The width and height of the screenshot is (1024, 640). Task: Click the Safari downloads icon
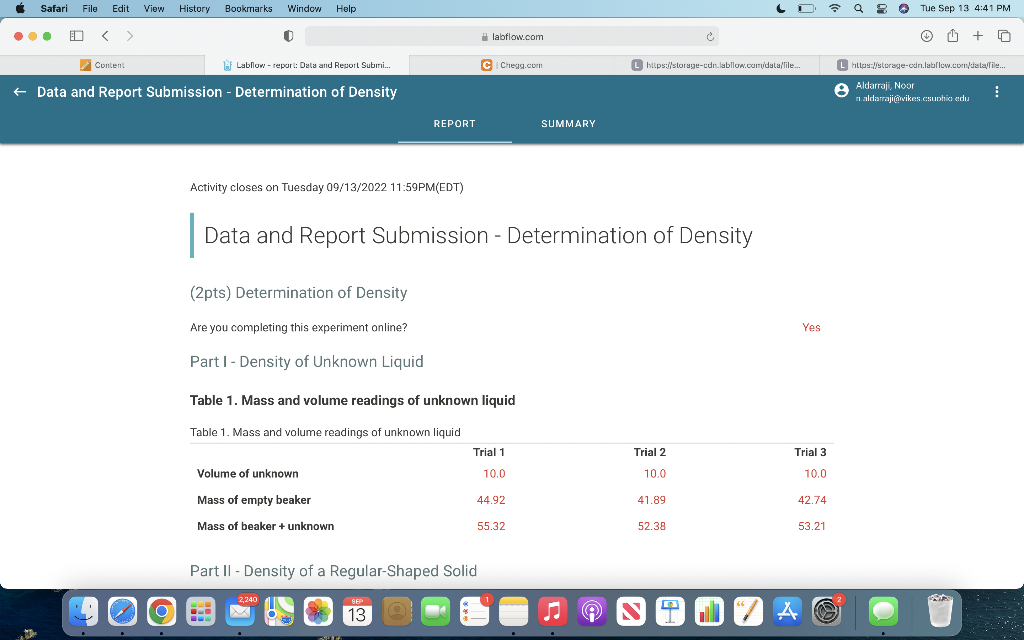925,35
